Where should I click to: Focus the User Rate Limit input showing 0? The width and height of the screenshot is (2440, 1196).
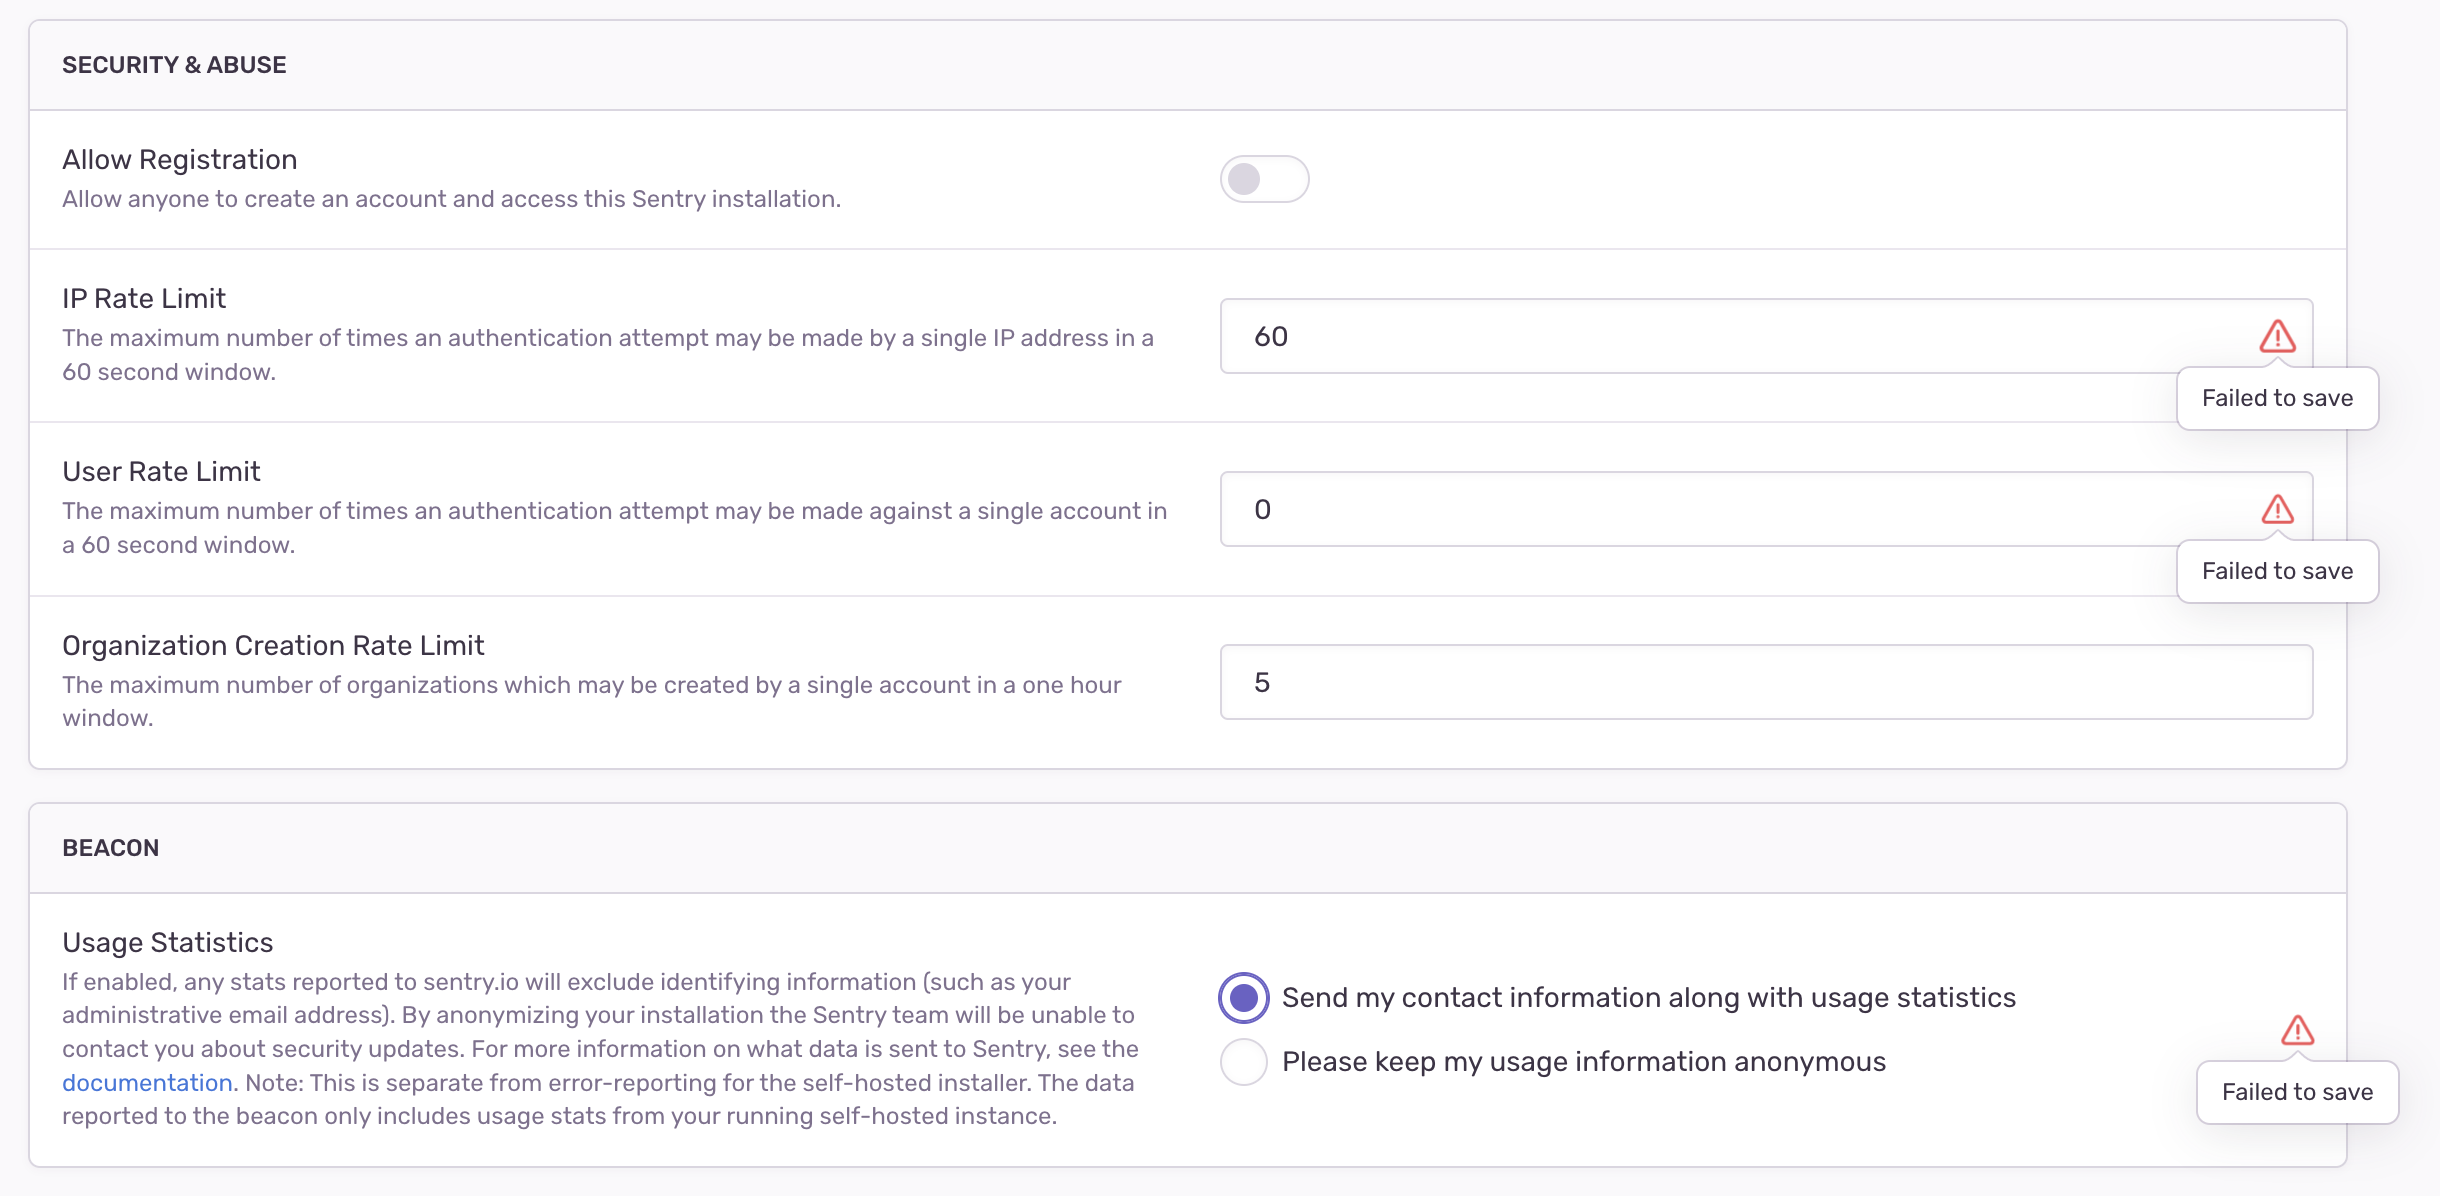coord(1766,509)
